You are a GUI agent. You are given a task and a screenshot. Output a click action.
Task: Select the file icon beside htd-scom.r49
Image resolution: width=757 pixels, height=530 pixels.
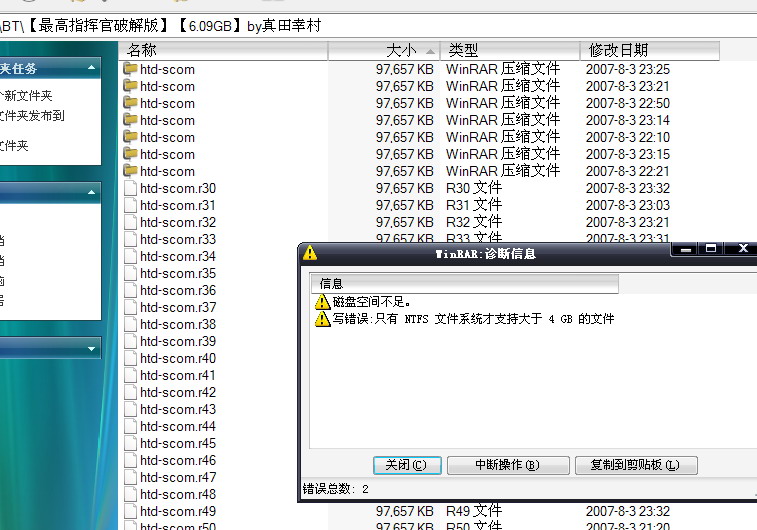click(x=130, y=511)
